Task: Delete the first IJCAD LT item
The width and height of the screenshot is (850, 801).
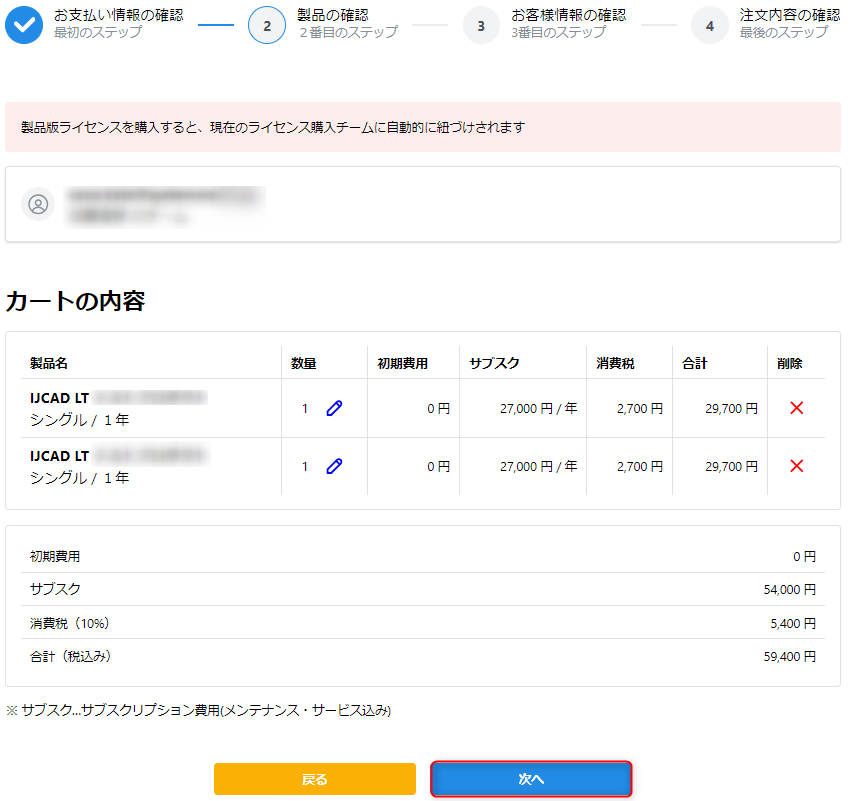Action: point(797,408)
